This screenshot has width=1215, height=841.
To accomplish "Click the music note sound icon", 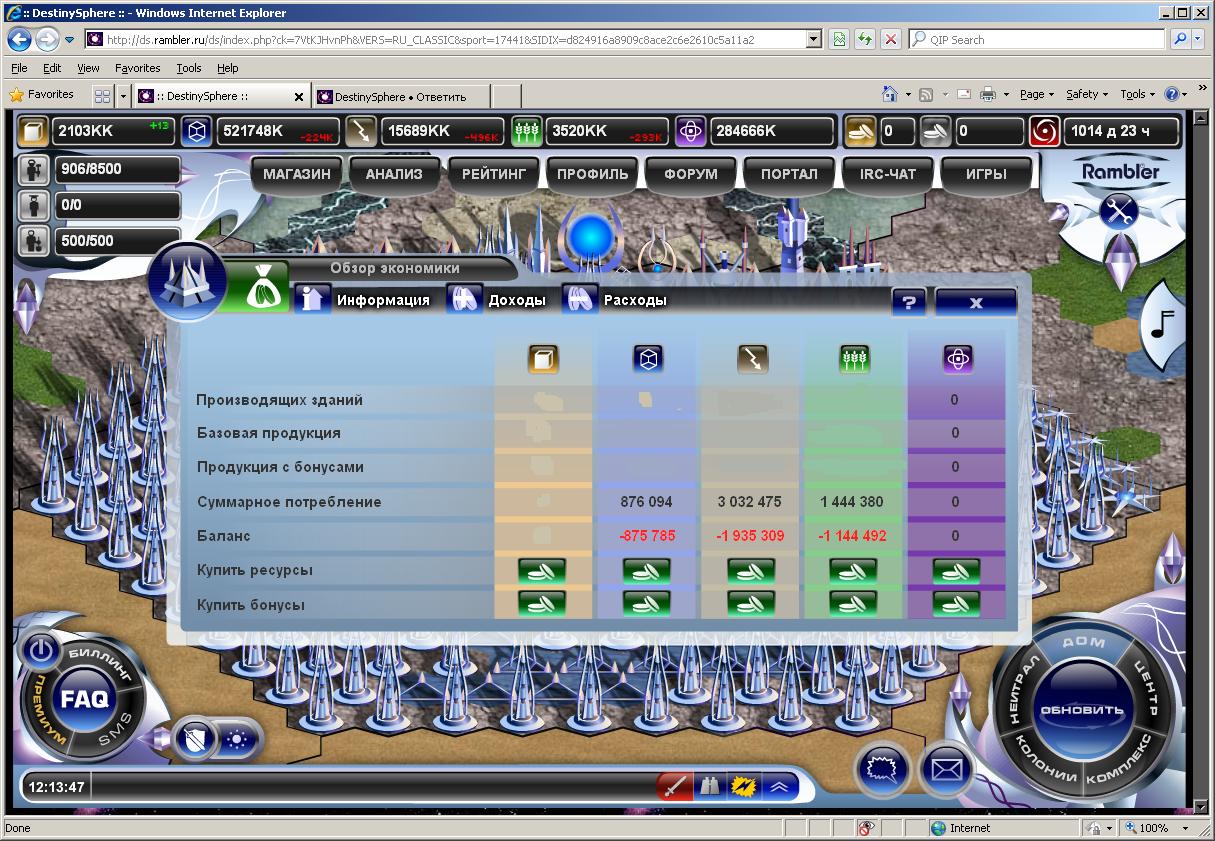I will [x=1163, y=323].
